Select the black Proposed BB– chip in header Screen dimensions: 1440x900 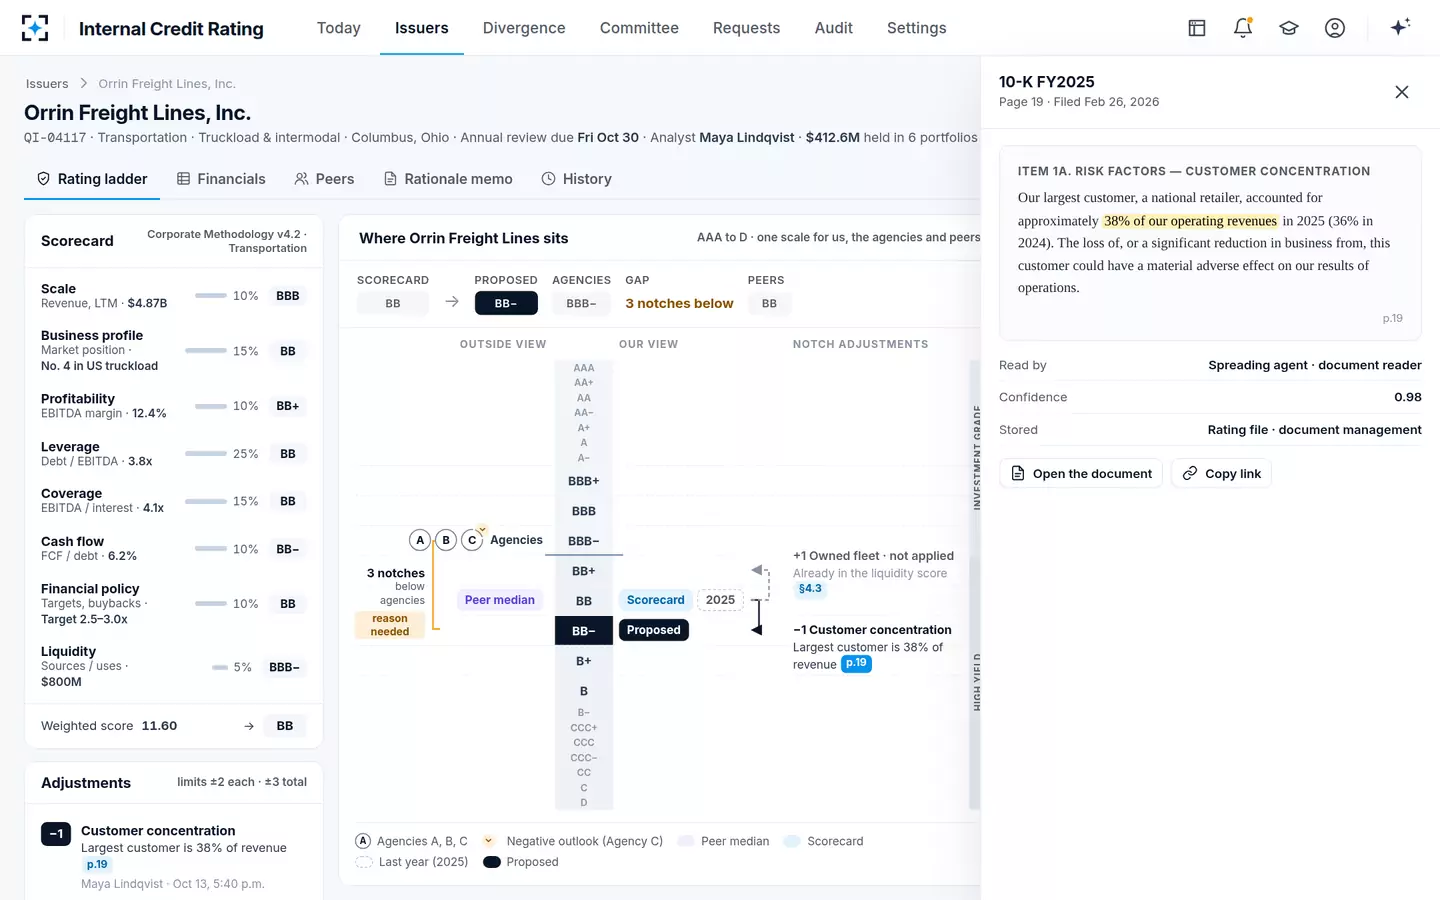coord(506,303)
